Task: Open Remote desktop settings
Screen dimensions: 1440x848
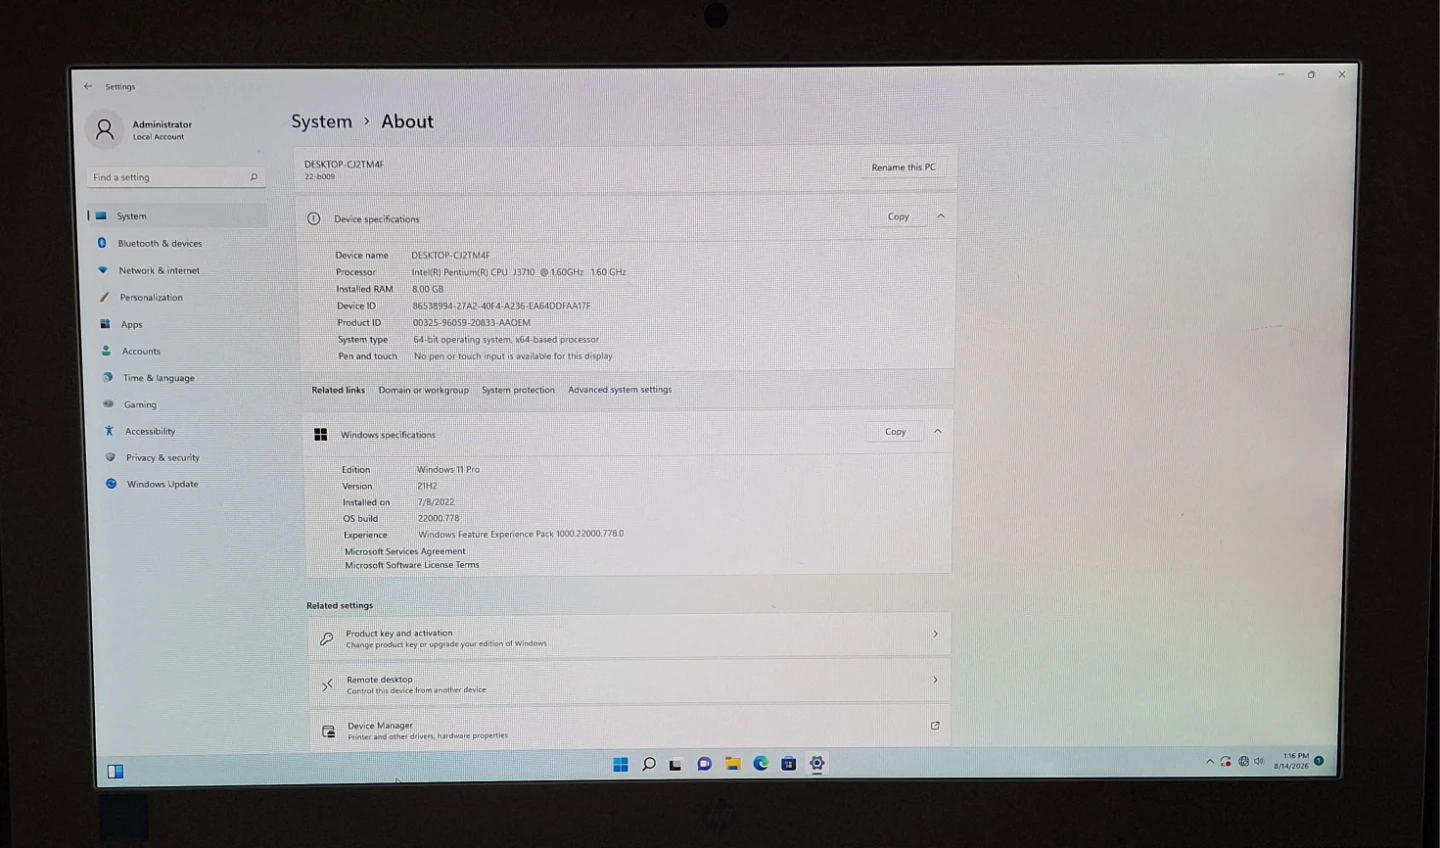Action: pos(630,682)
